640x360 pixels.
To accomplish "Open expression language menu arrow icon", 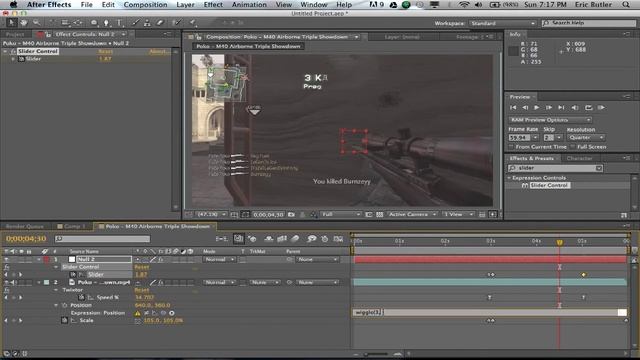I will (x=172, y=313).
